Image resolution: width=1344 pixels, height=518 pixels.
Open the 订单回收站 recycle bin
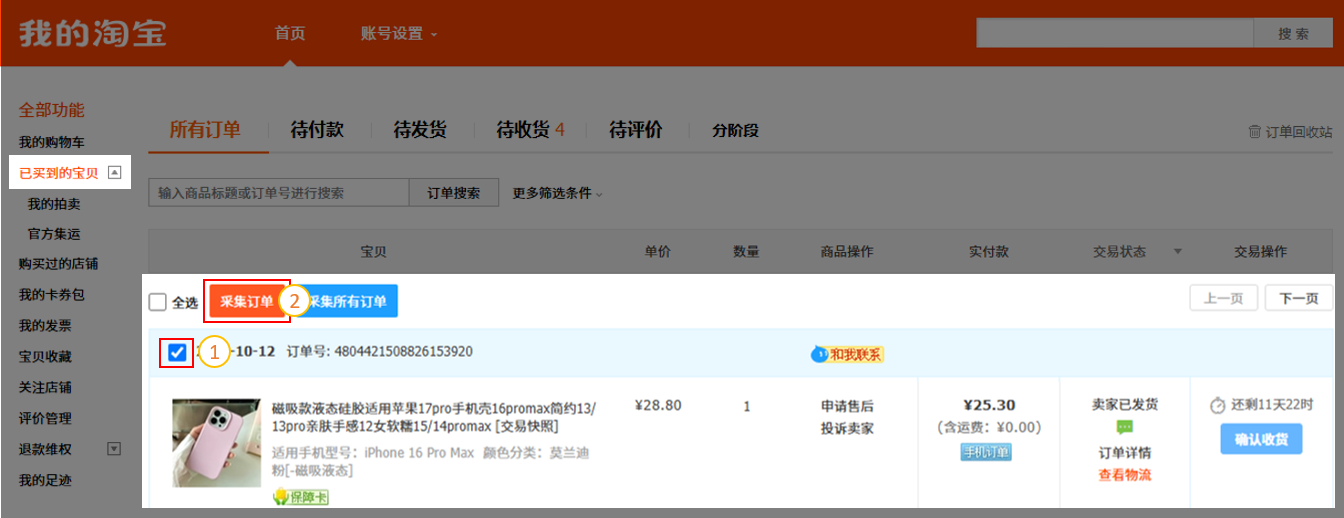pyautogui.click(x=1290, y=132)
